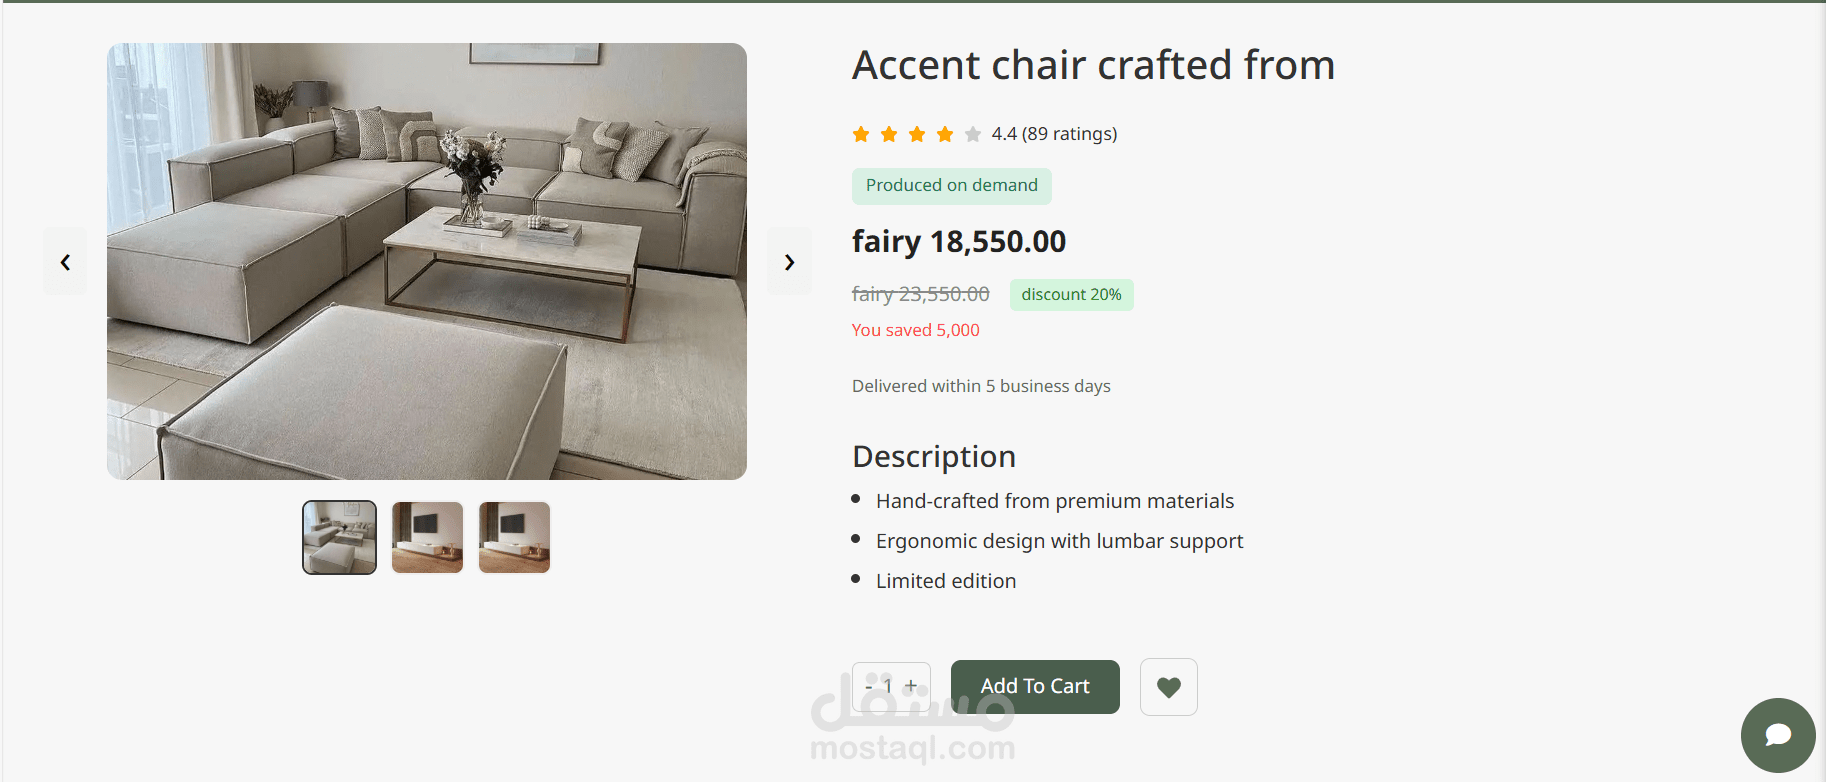The image size is (1826, 782).
Task: Decrease quantity with the minus button
Action: [x=868, y=686]
